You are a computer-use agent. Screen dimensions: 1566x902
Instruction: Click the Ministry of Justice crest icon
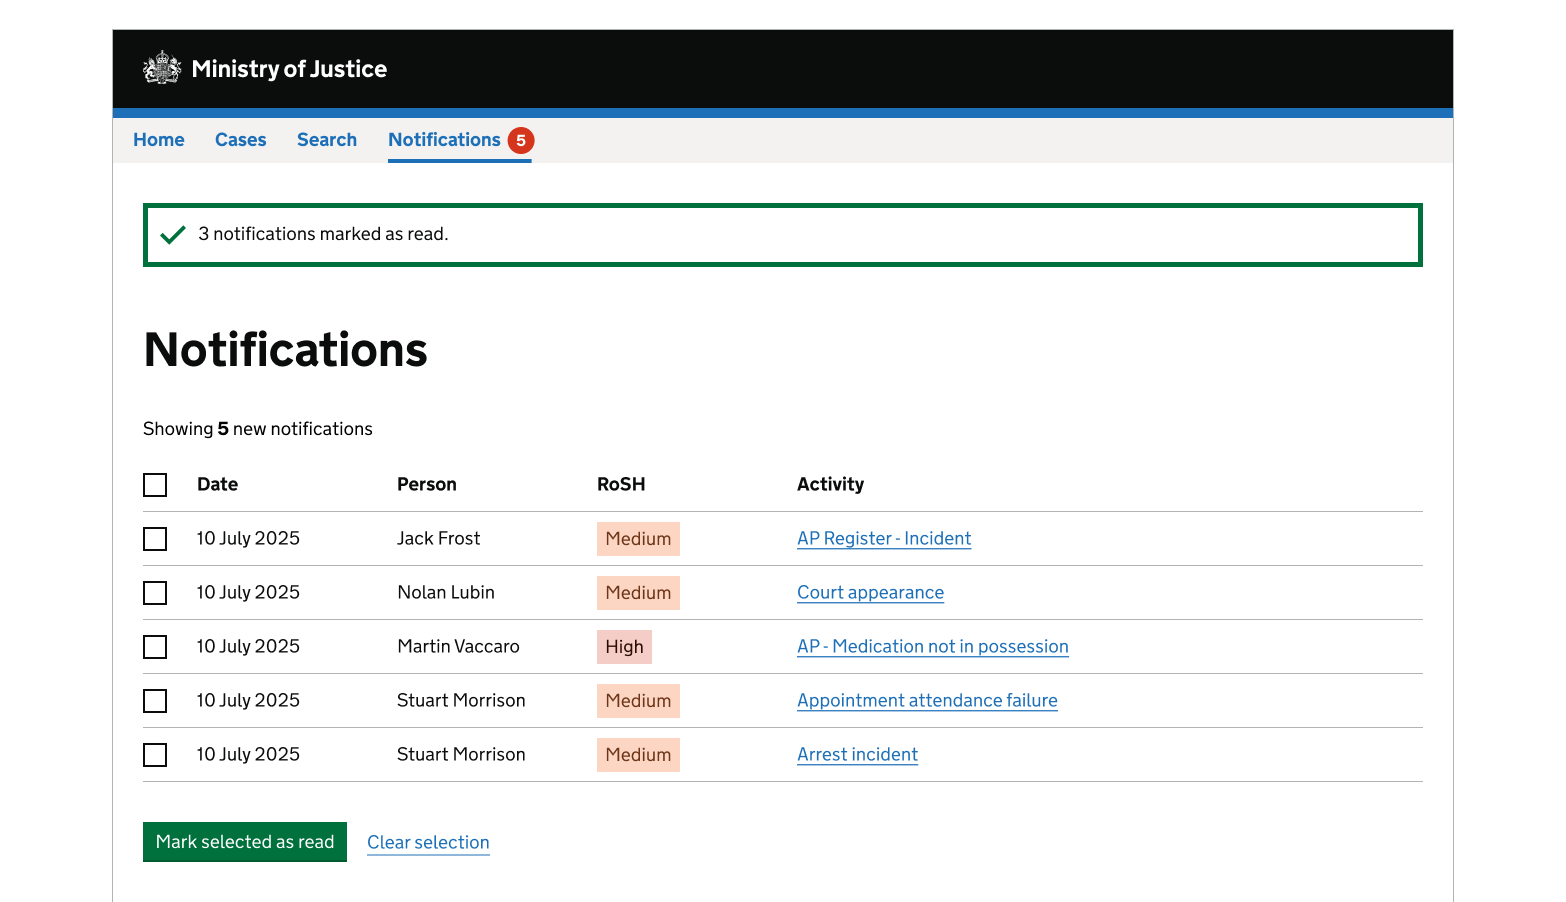[162, 68]
